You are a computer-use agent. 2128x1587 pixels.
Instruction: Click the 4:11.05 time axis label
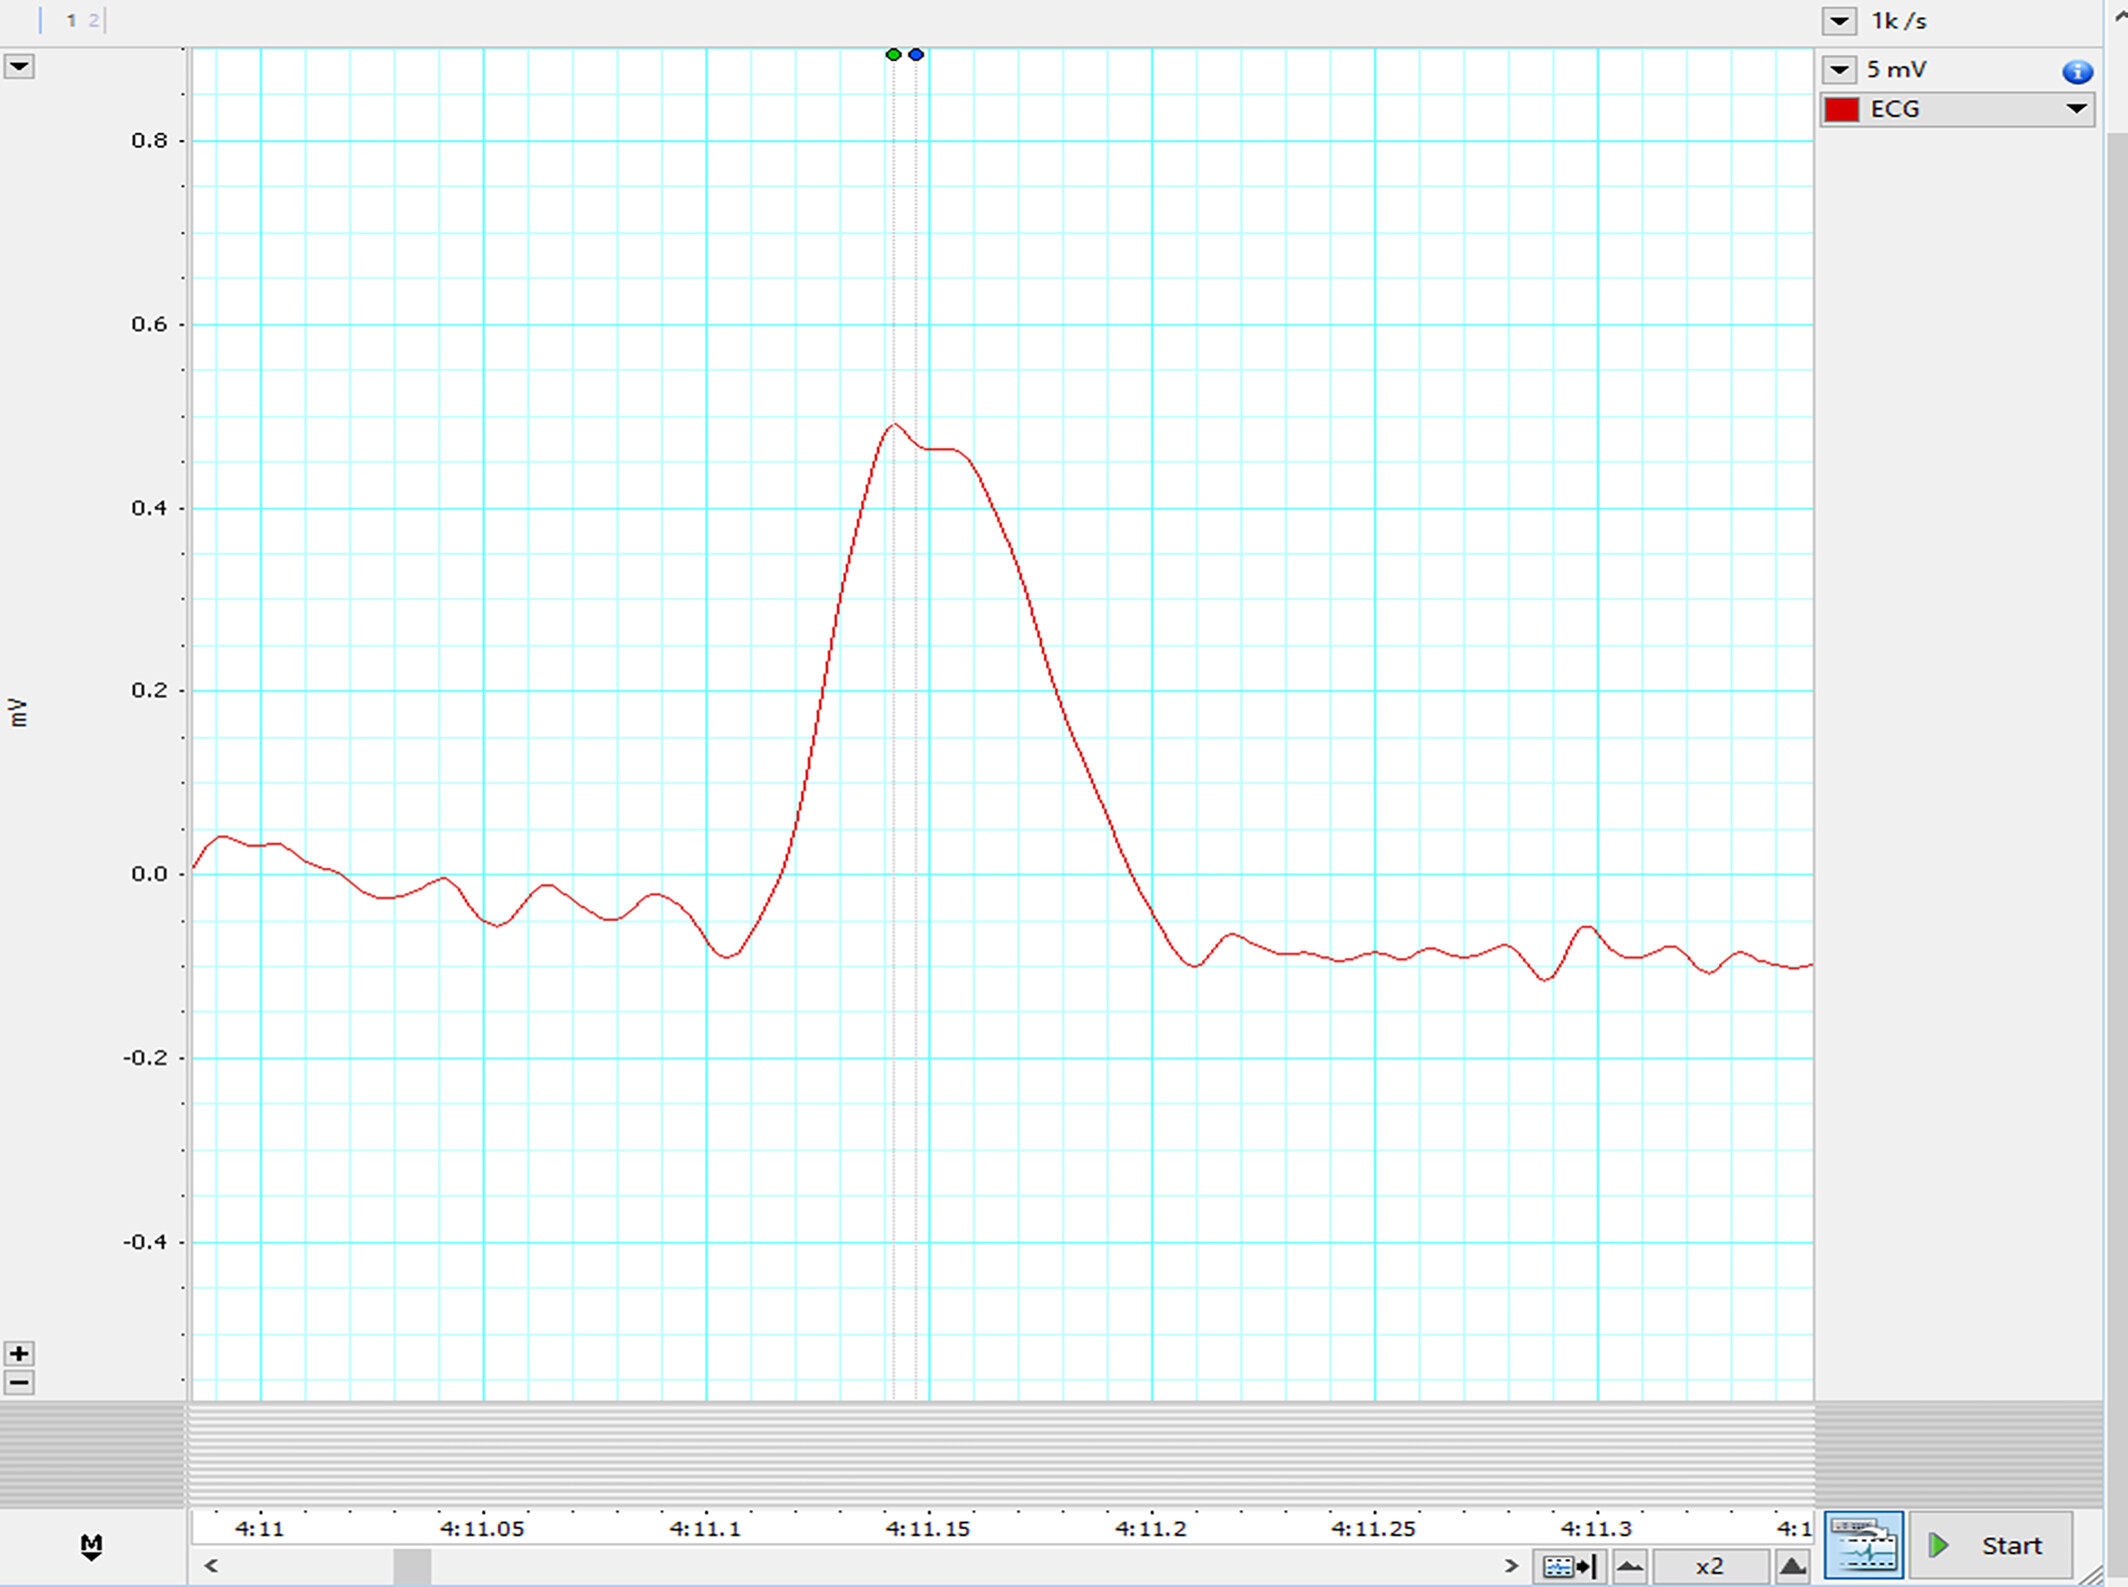pyautogui.click(x=482, y=1529)
